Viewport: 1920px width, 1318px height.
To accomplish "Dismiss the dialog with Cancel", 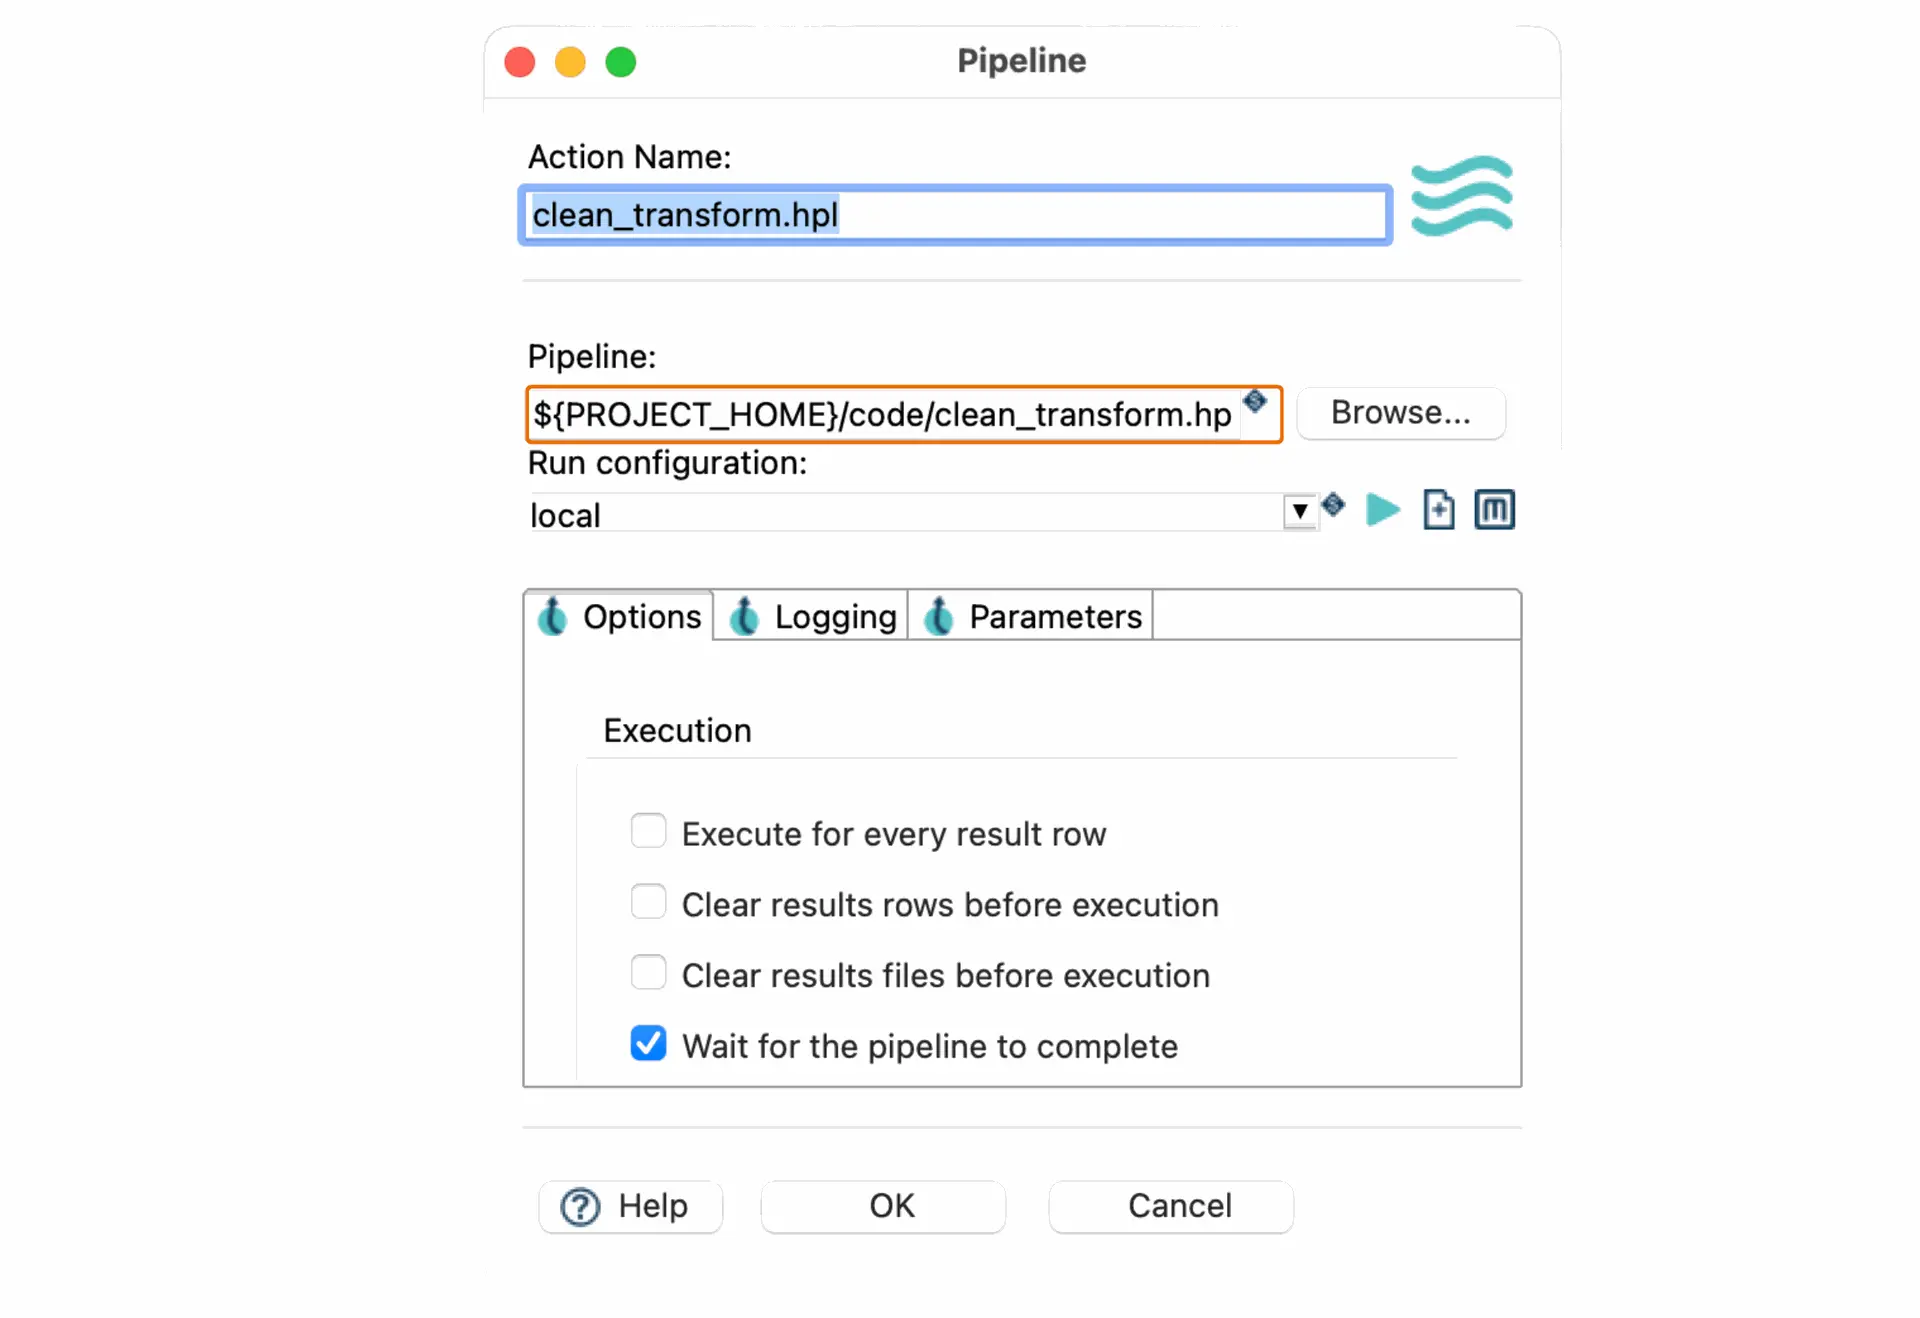I will 1171,1207.
